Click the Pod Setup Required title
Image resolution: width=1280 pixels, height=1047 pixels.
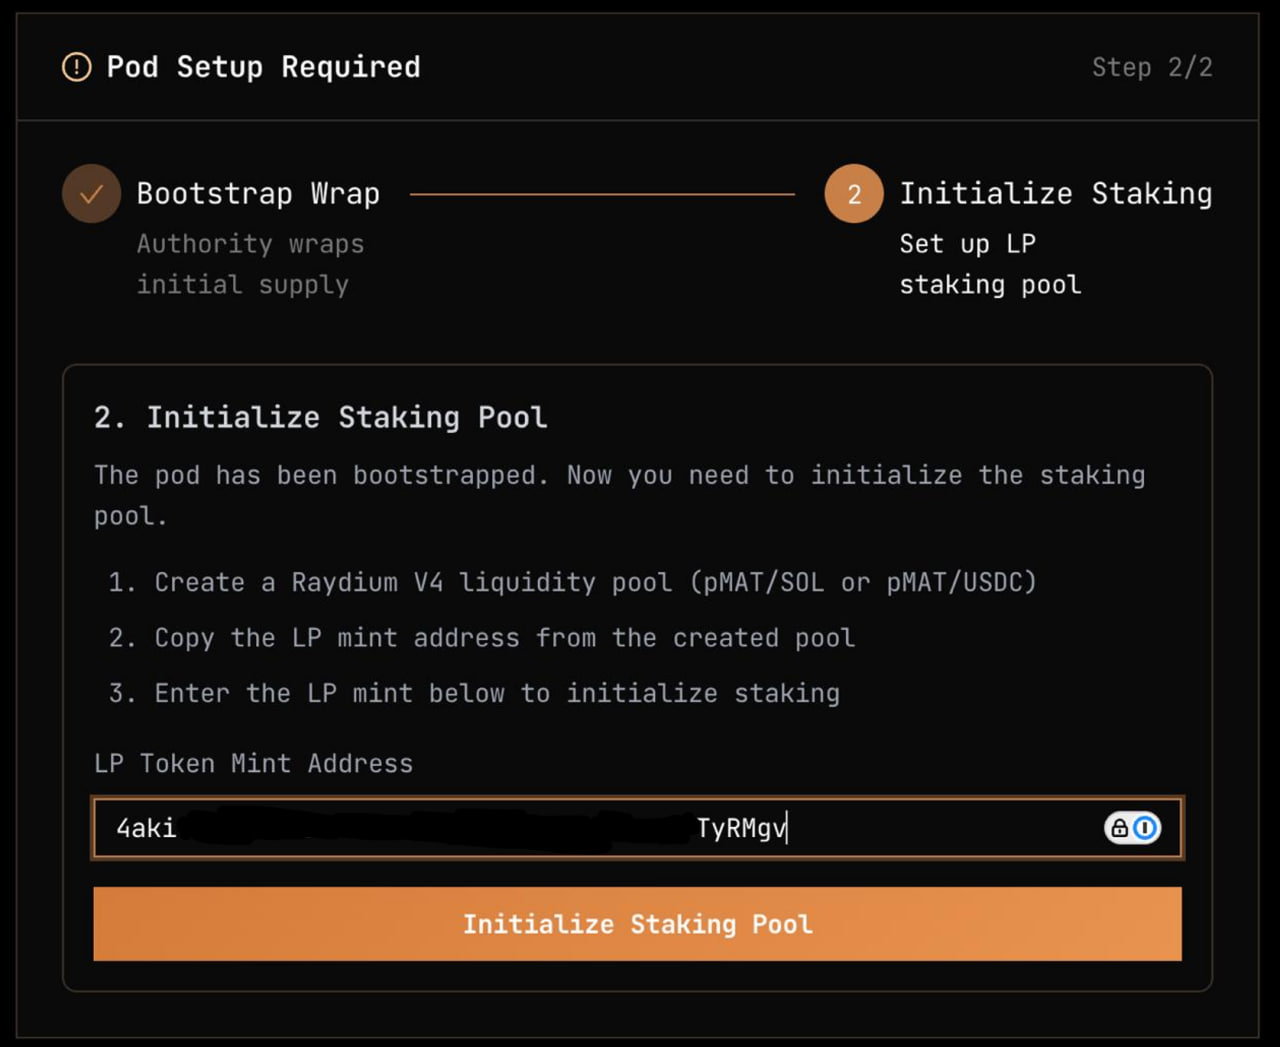pyautogui.click(x=263, y=67)
